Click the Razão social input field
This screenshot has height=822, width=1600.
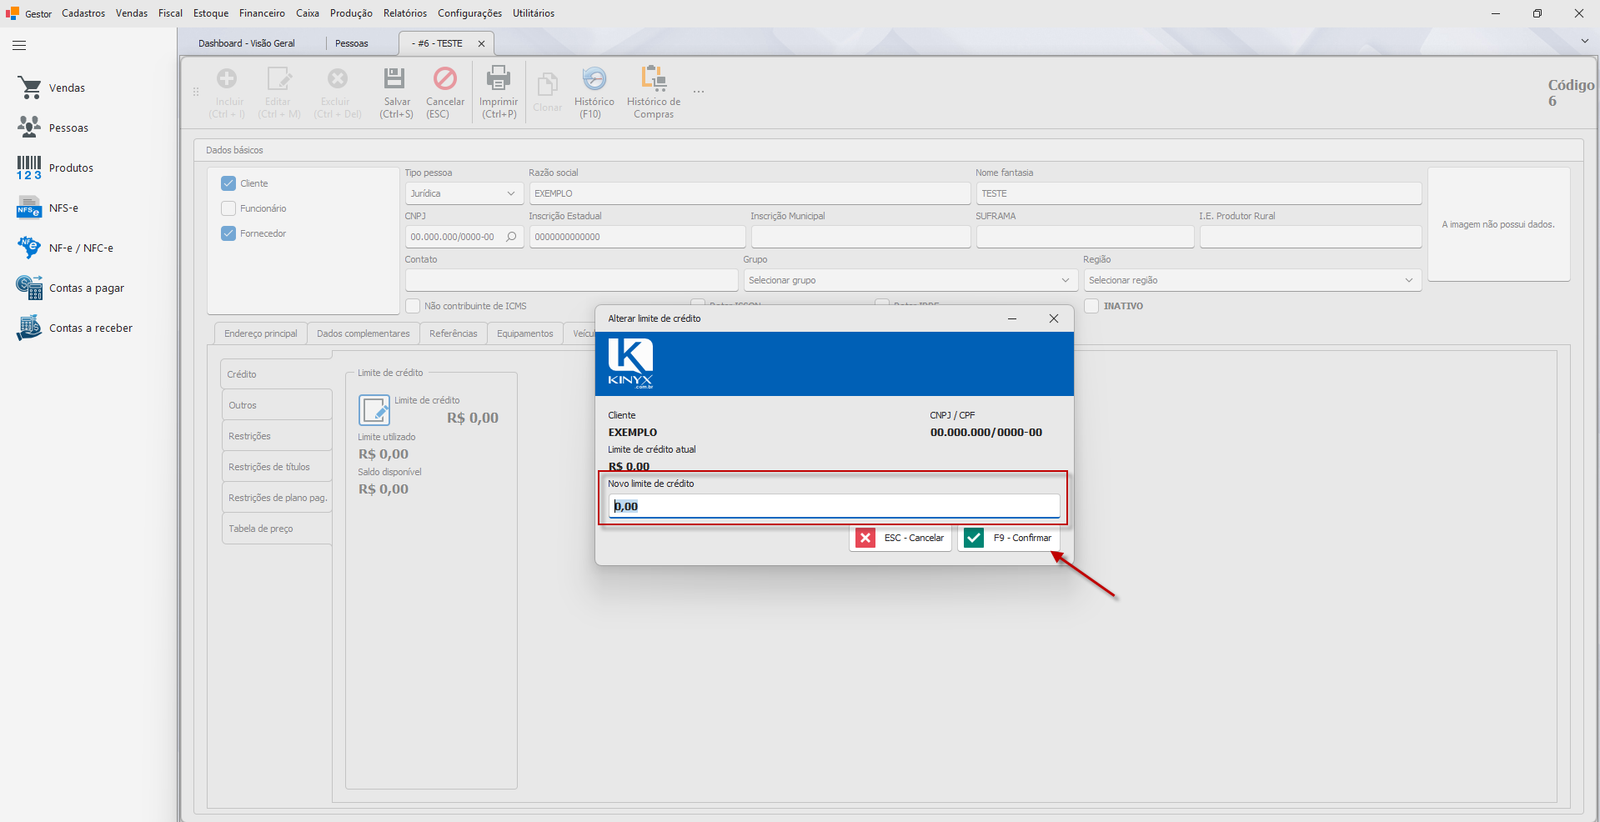click(749, 194)
